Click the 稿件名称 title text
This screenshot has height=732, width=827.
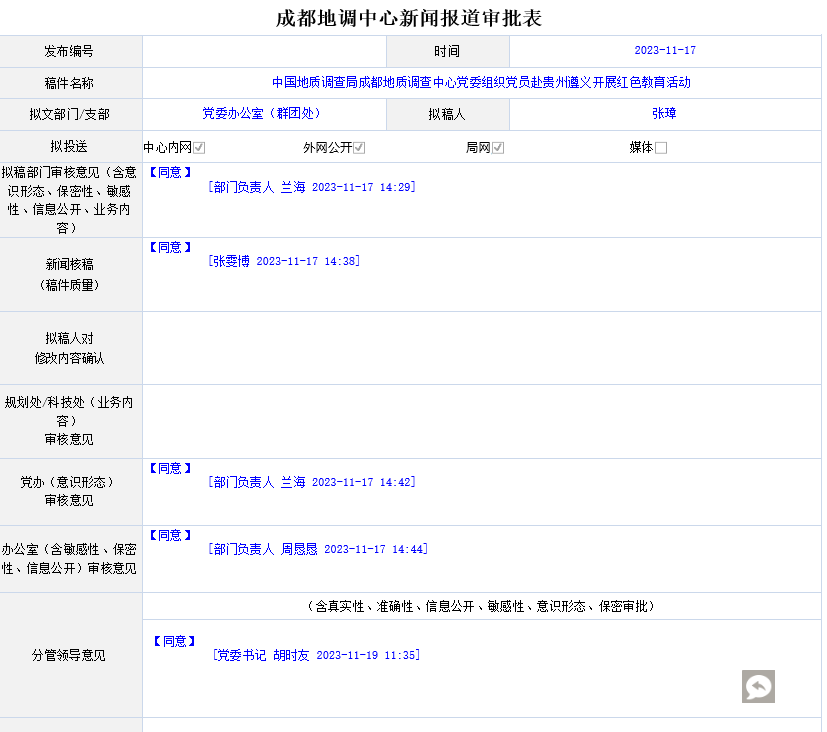point(481,83)
